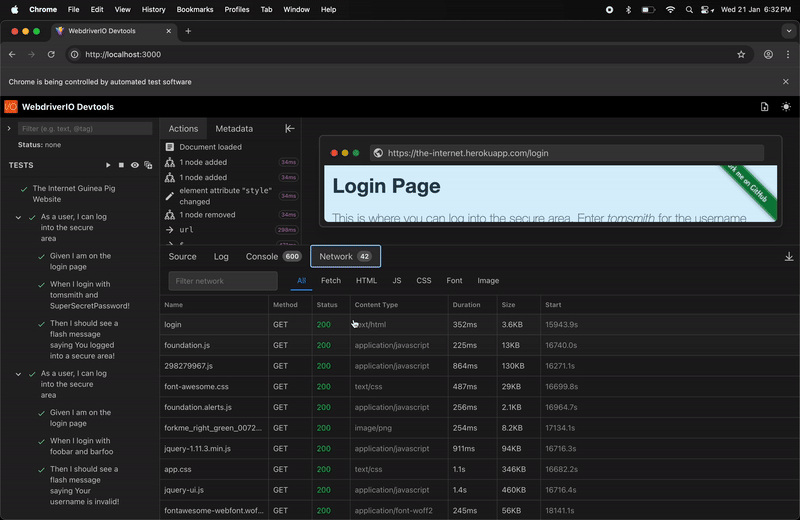Click the file import icon in header

765,107
